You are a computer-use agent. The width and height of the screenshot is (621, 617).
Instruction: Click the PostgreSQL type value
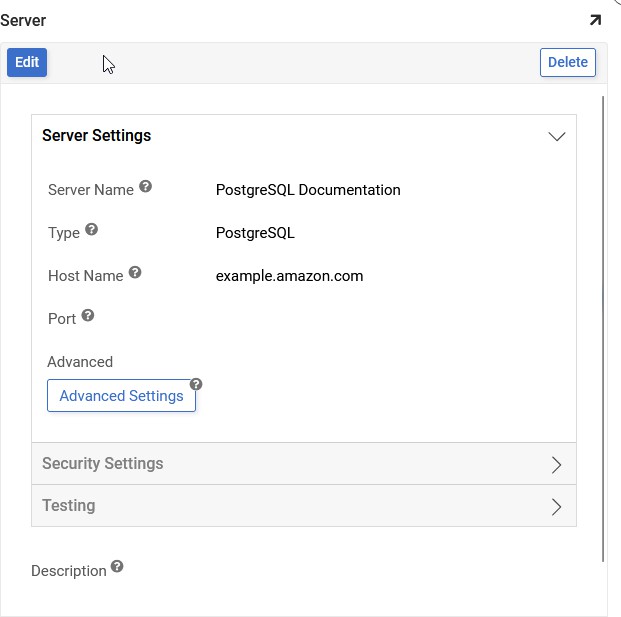(x=255, y=233)
